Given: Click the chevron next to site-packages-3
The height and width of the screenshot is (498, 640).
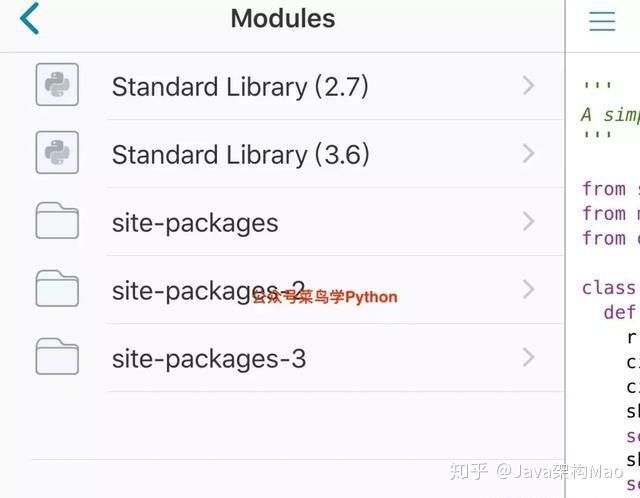Looking at the screenshot, I should (x=529, y=358).
